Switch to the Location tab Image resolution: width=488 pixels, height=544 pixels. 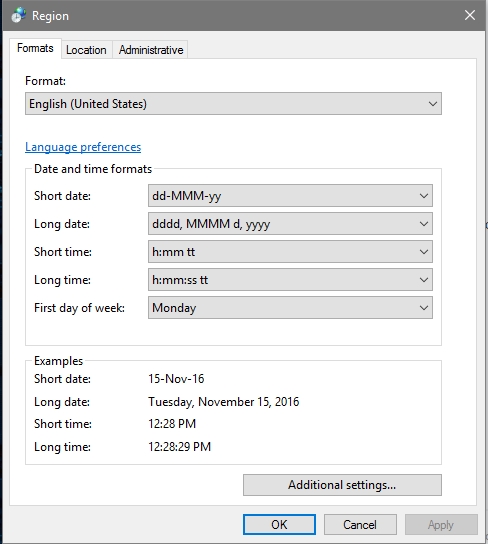(86, 50)
